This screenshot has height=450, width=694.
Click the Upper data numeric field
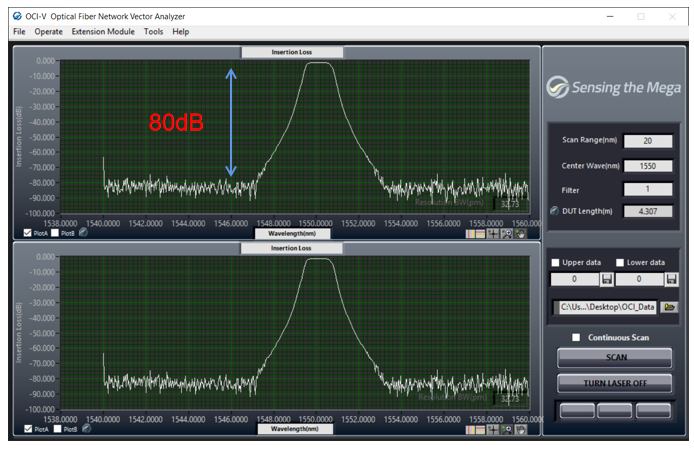coord(574,279)
